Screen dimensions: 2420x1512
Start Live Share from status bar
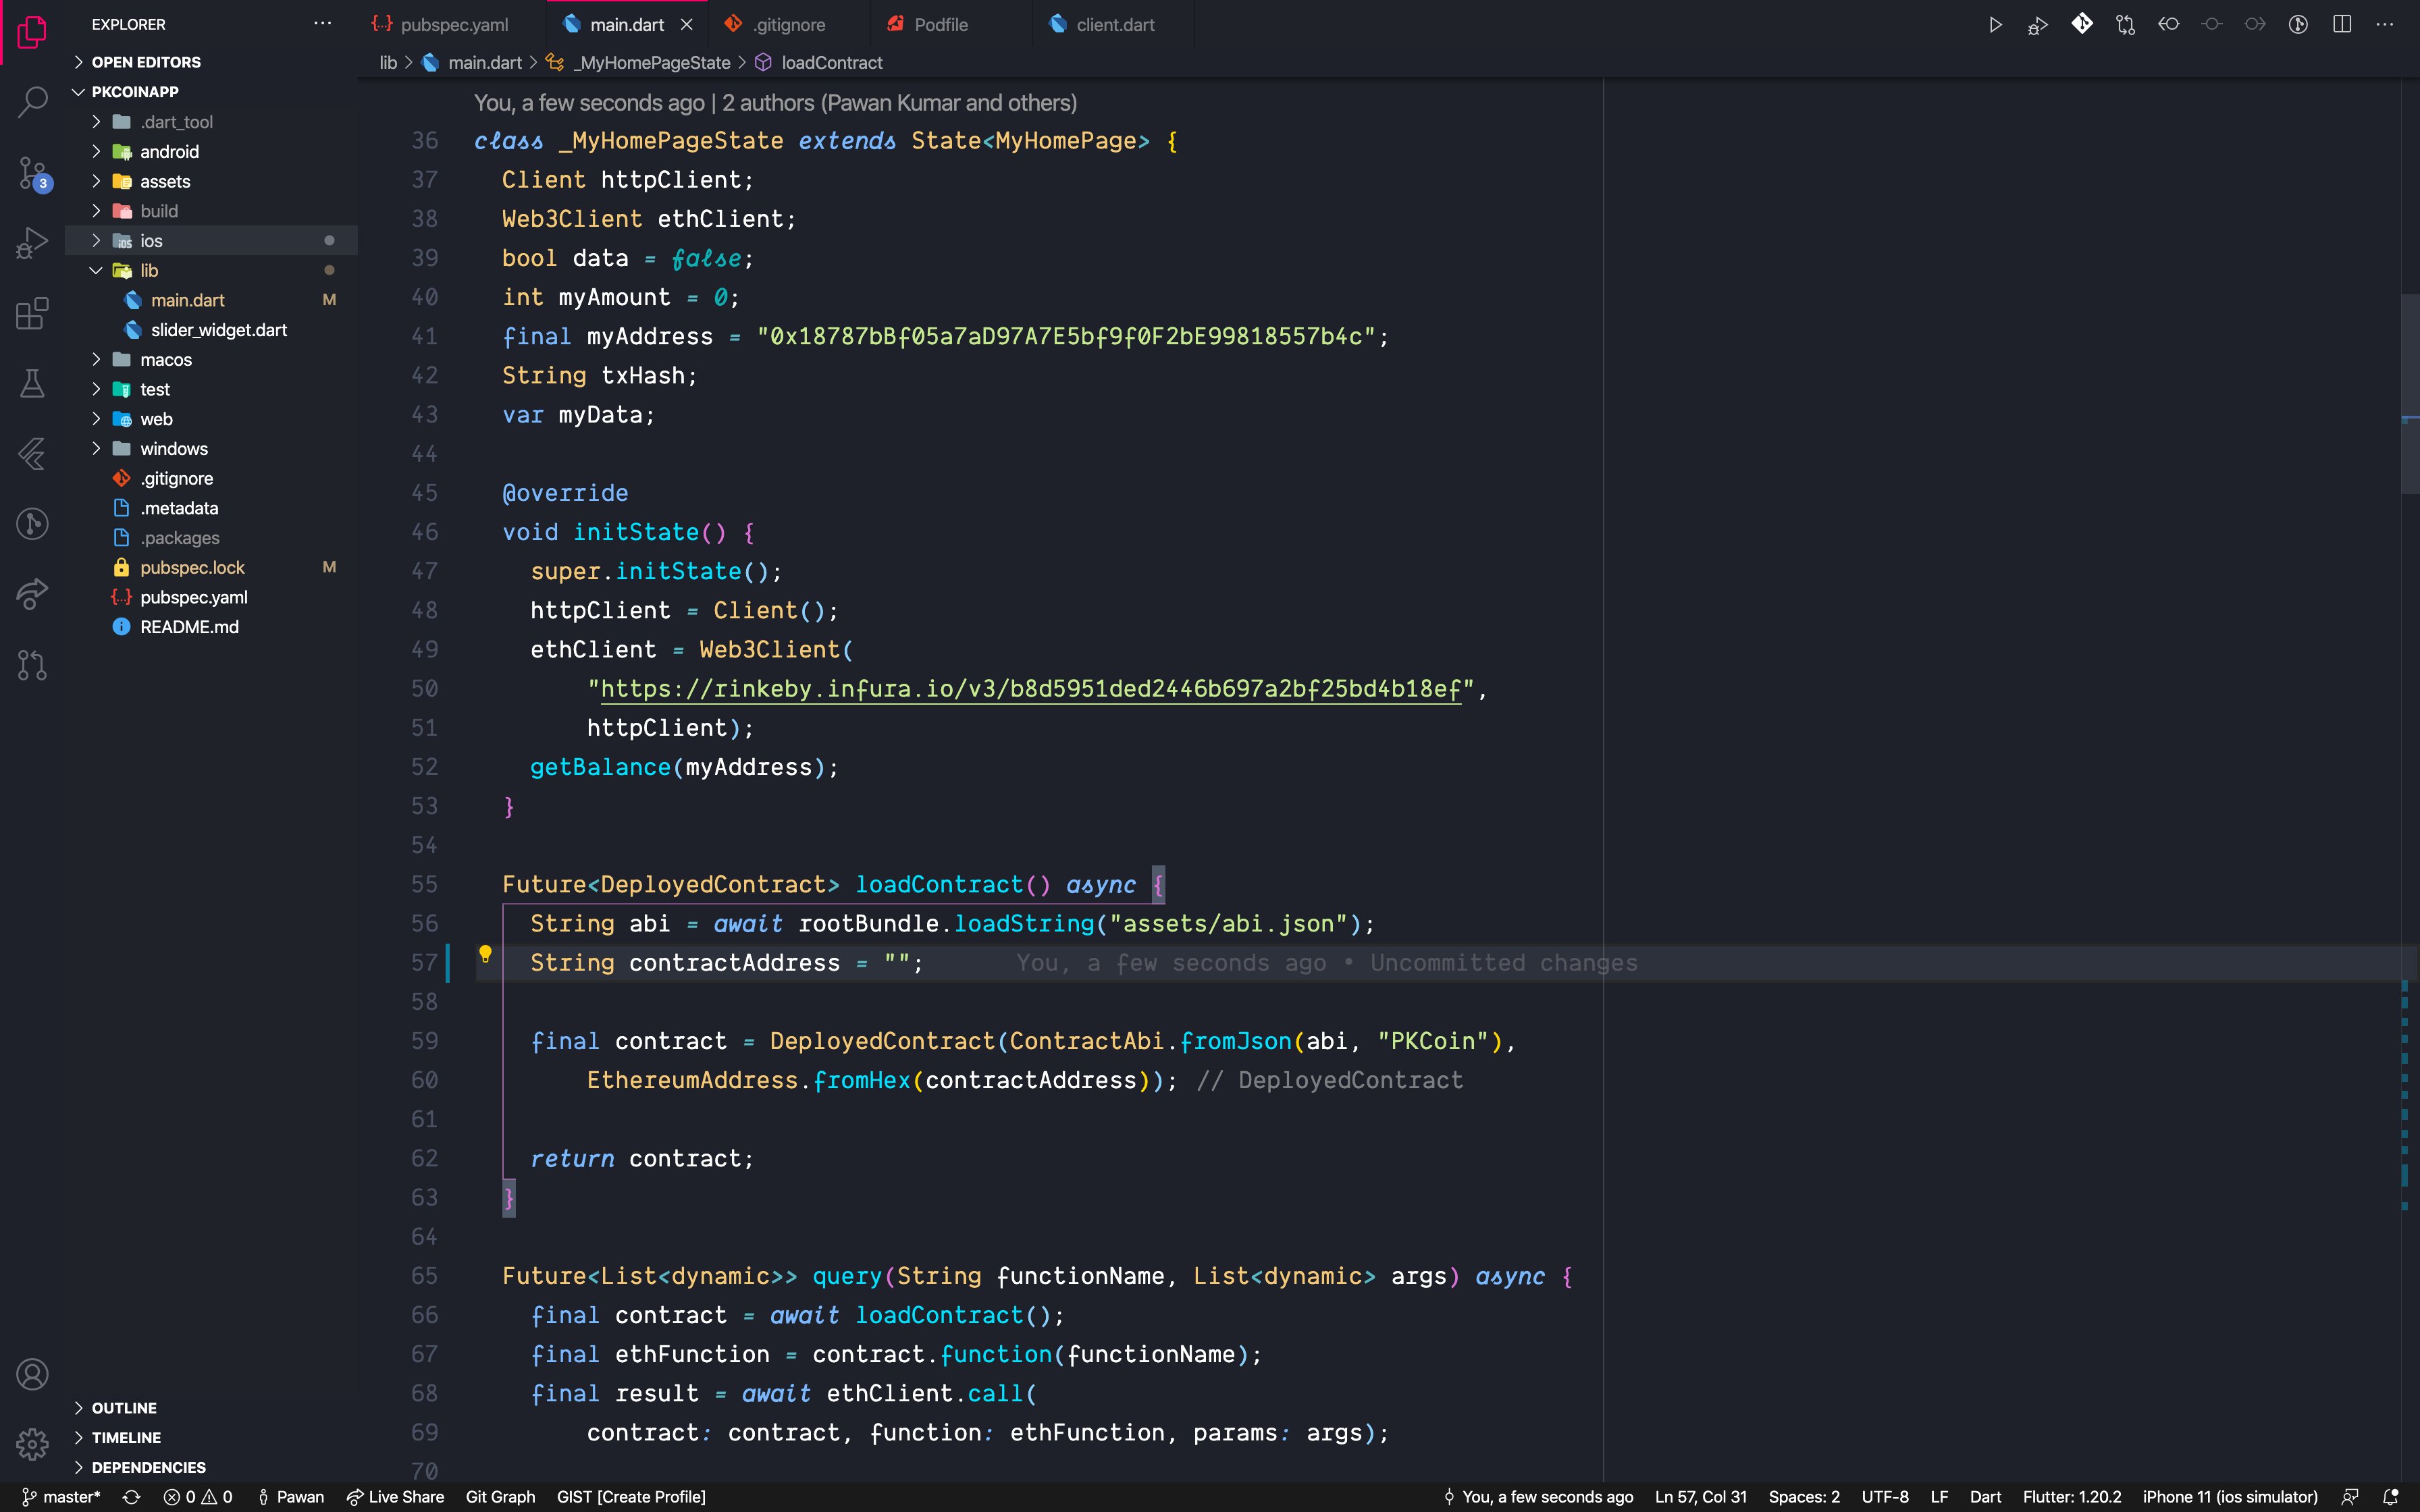click(396, 1497)
